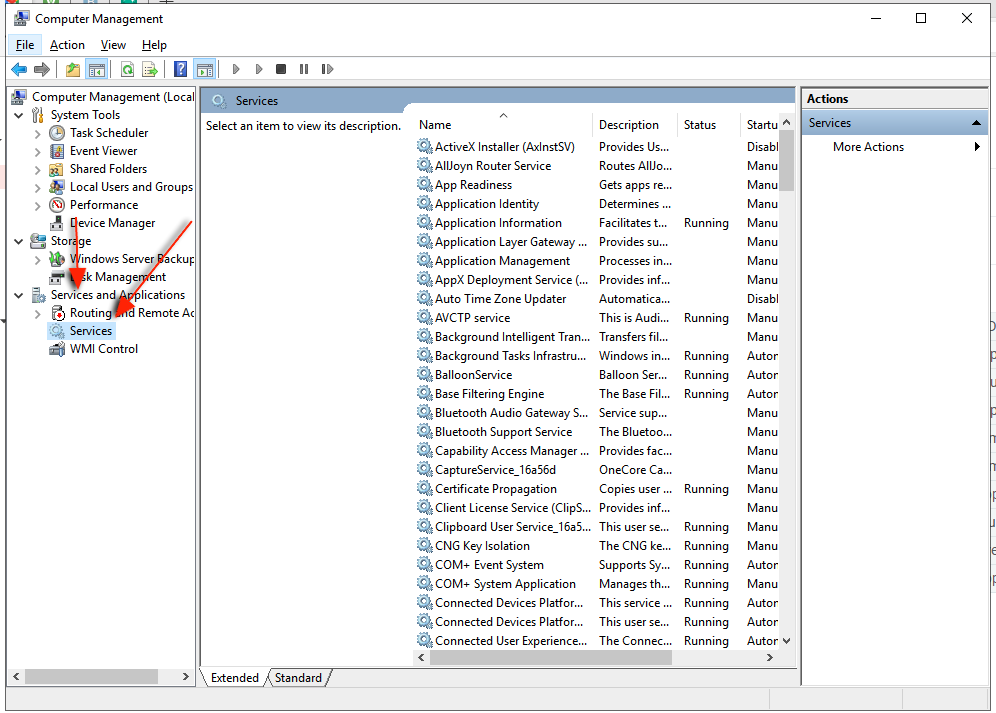Expand the Shared Folders node
This screenshot has height=713, width=996.
[x=37, y=170]
